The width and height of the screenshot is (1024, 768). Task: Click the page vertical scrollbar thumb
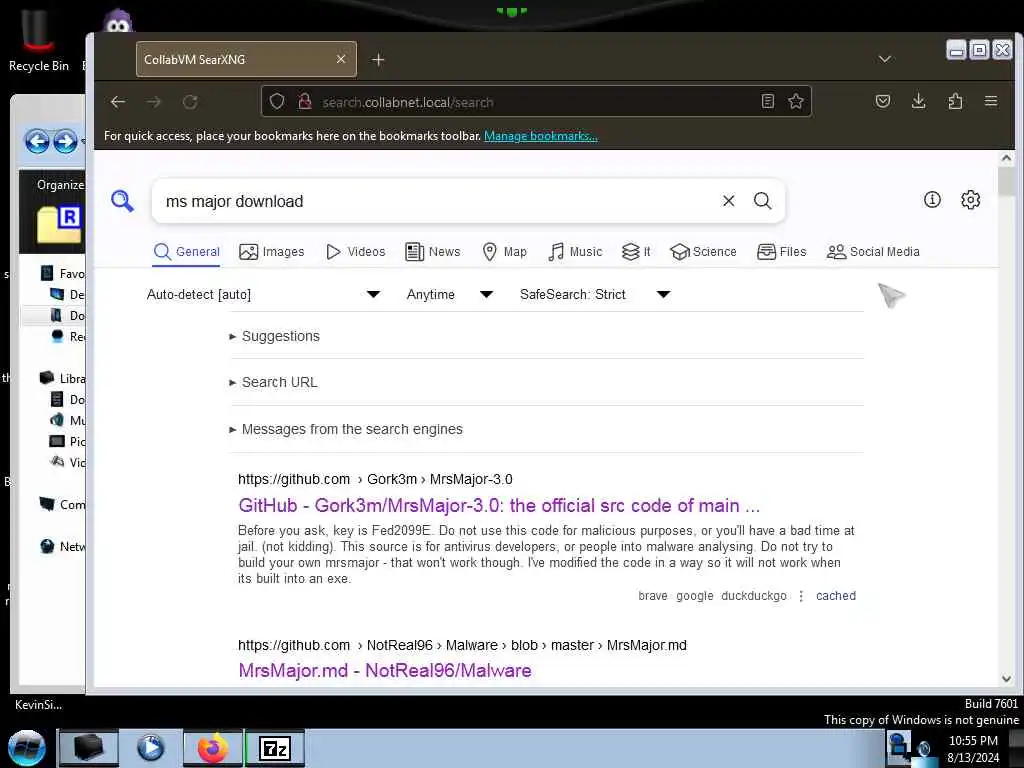pyautogui.click(x=1006, y=182)
